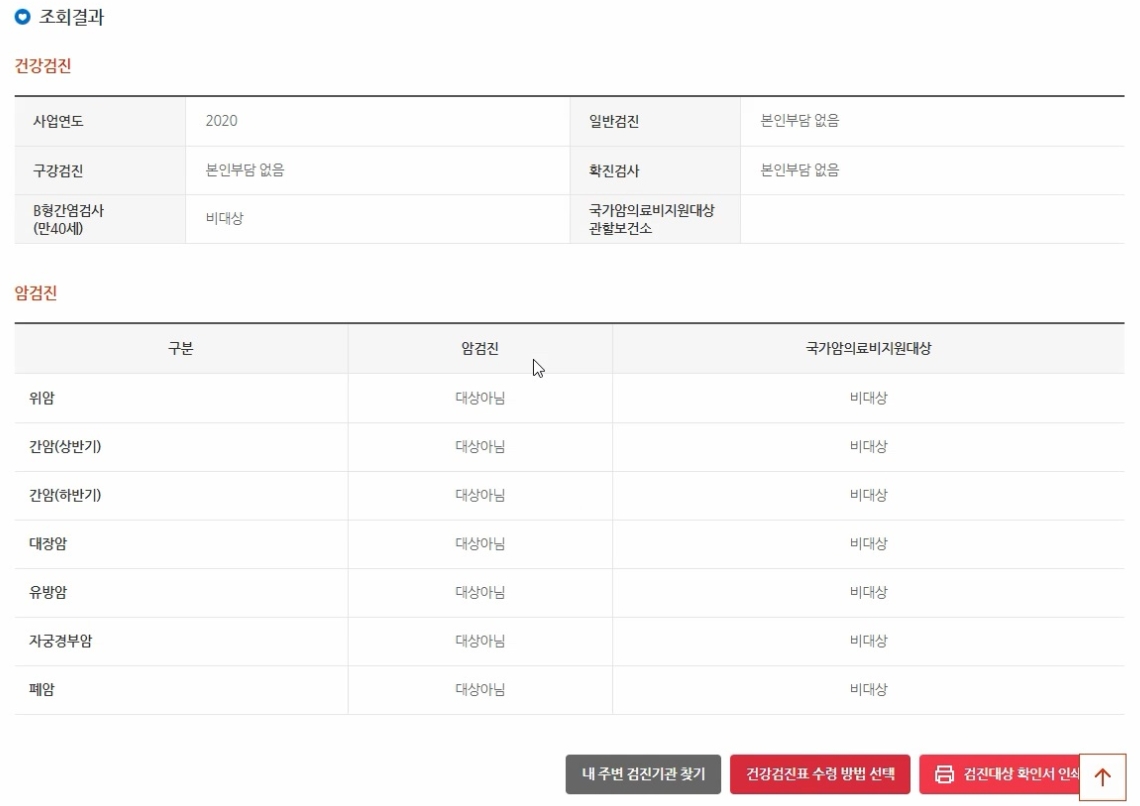Open 내 주변 검진기관 찾기
1140x806 pixels.
(643, 774)
